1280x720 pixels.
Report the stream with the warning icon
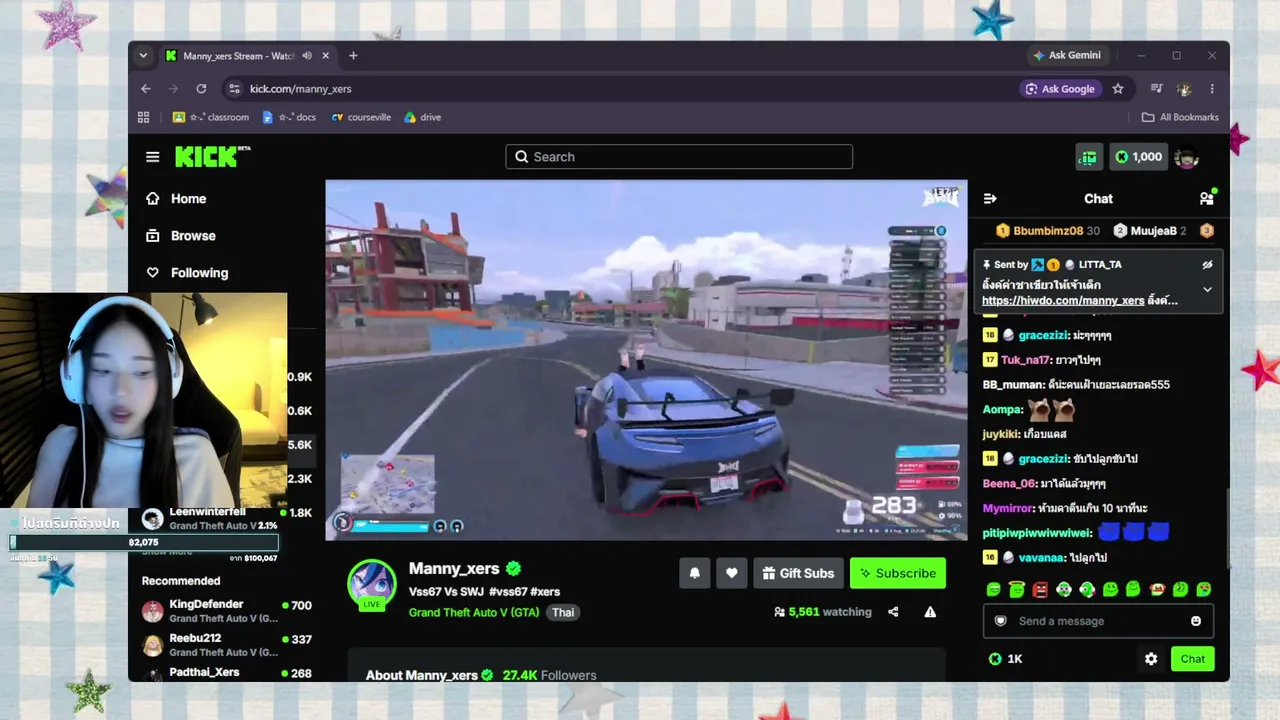tap(930, 612)
